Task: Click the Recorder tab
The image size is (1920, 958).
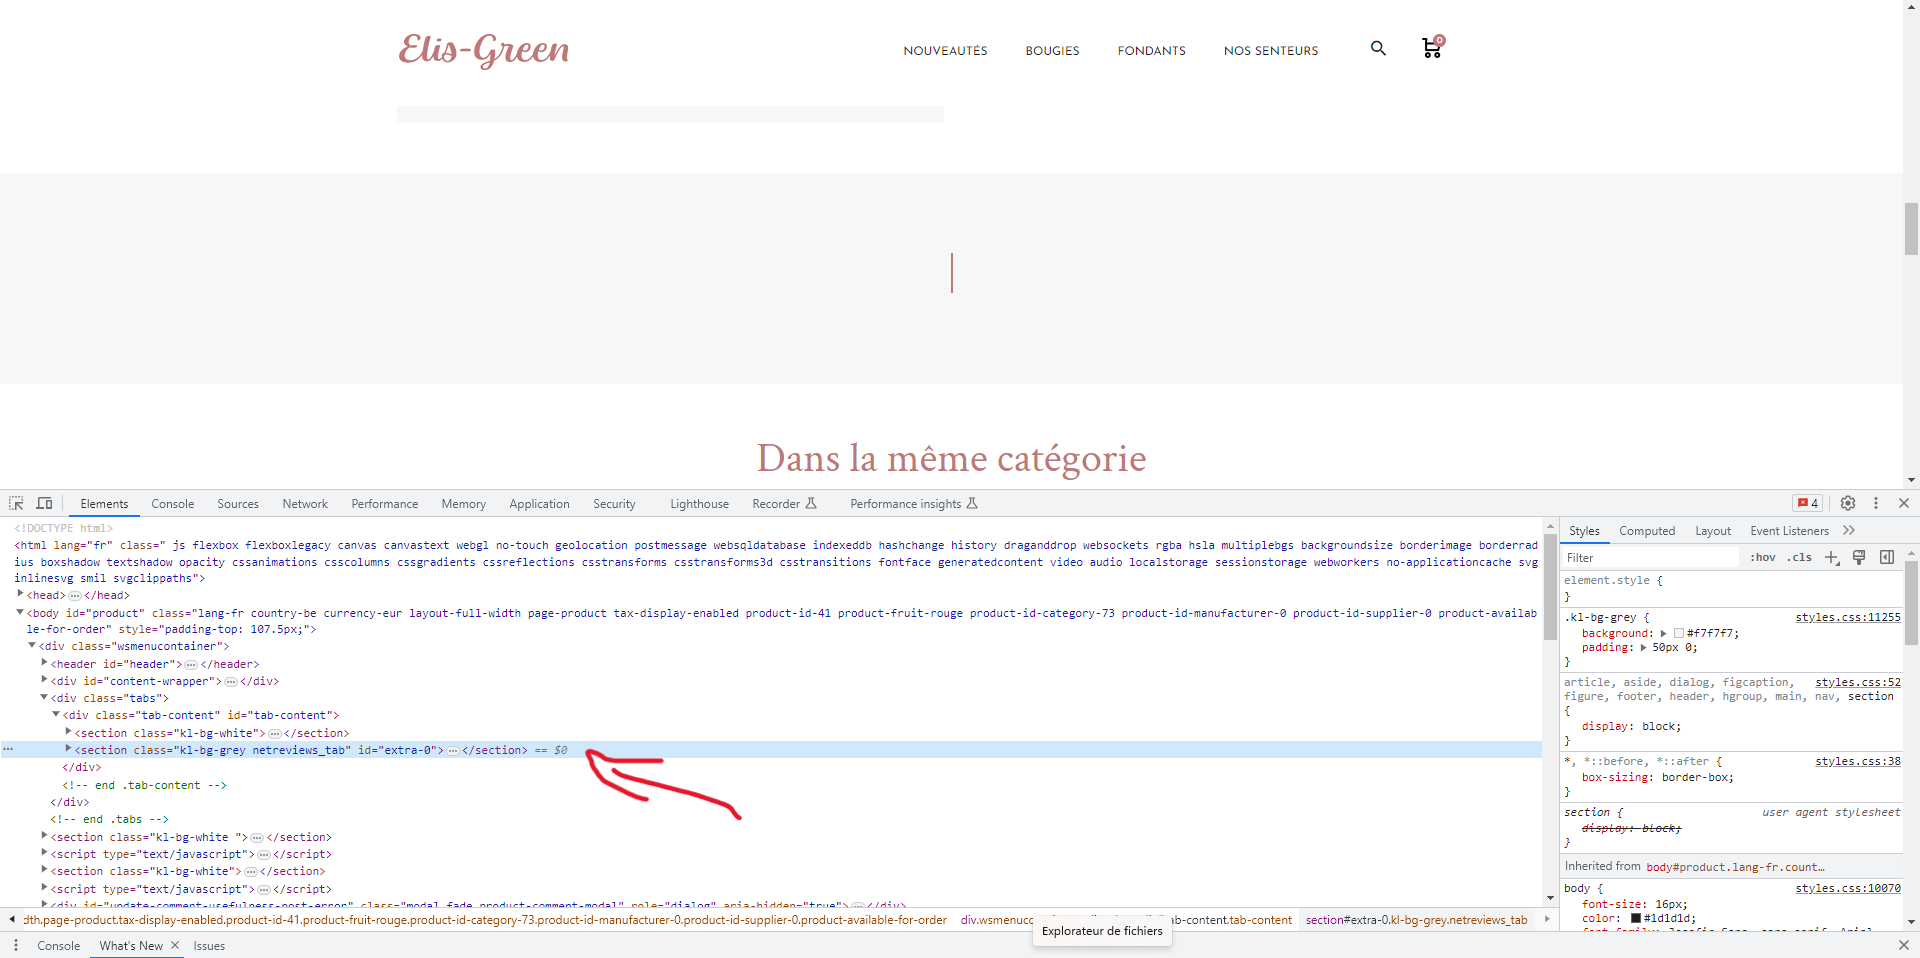Action: (784, 503)
